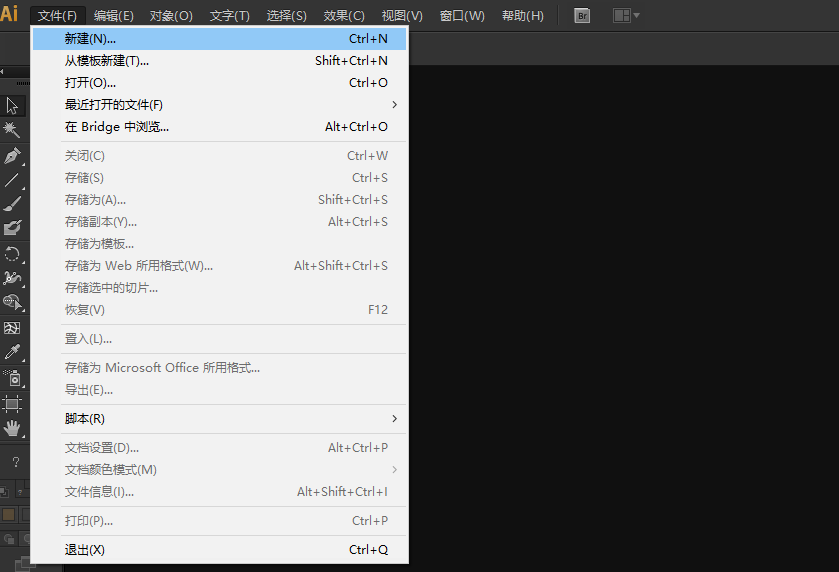
Task: Click the greyed 恢复(V) entry
Action: coord(219,309)
